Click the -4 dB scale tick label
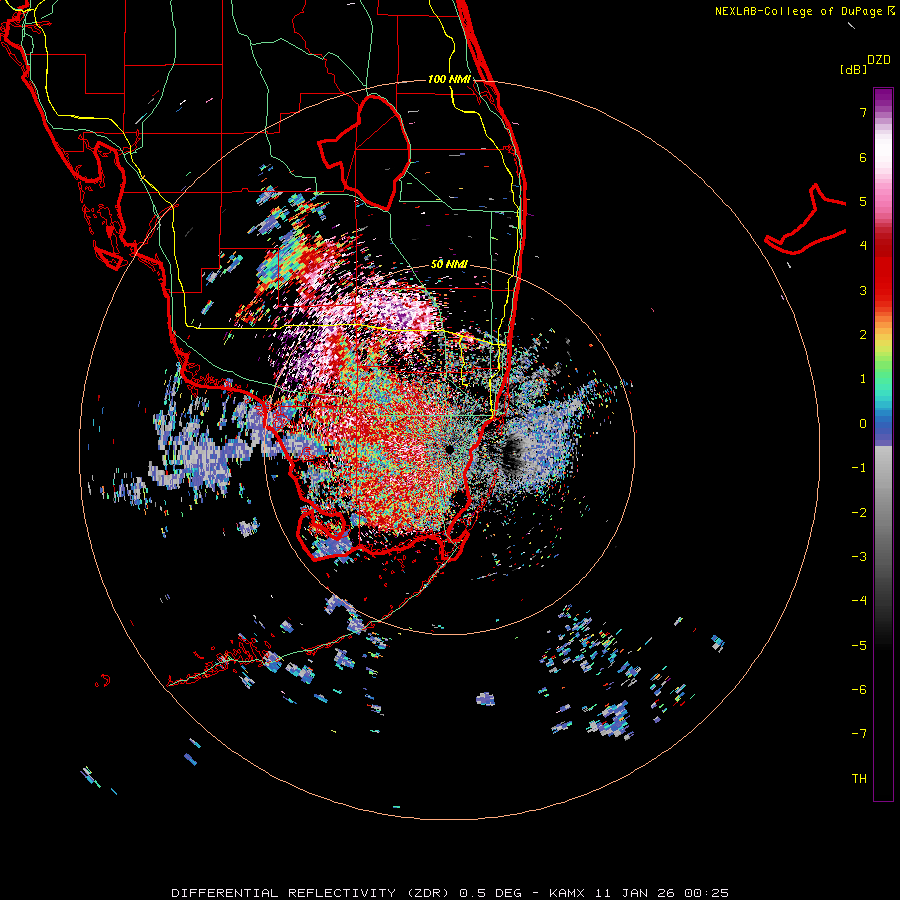The height and width of the screenshot is (900, 900). pyautogui.click(x=859, y=601)
